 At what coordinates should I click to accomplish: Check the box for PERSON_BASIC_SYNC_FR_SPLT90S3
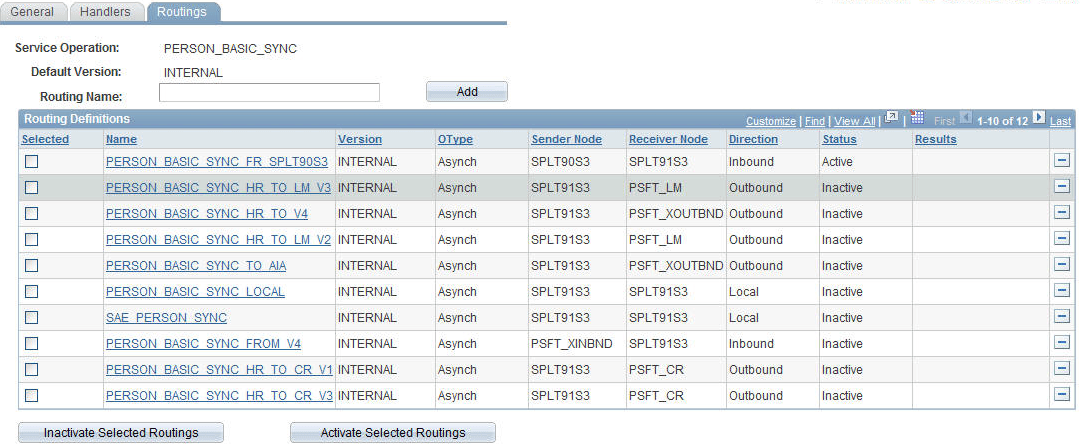coord(32,162)
